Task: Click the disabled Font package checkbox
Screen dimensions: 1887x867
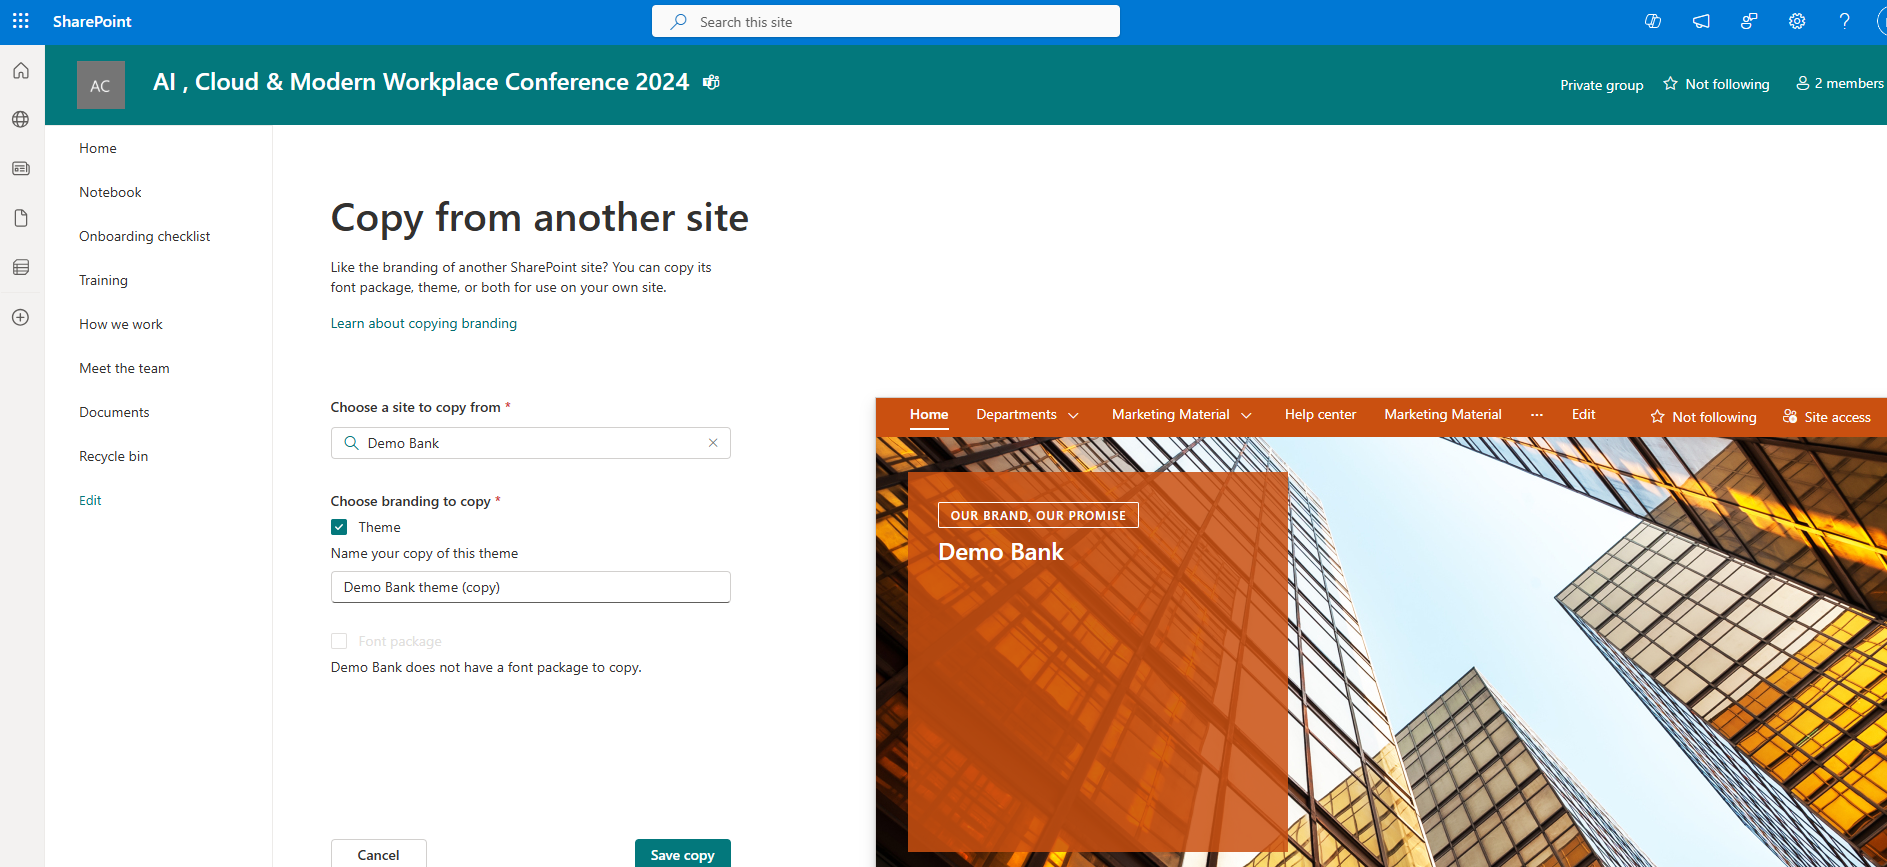Action: click(x=339, y=641)
